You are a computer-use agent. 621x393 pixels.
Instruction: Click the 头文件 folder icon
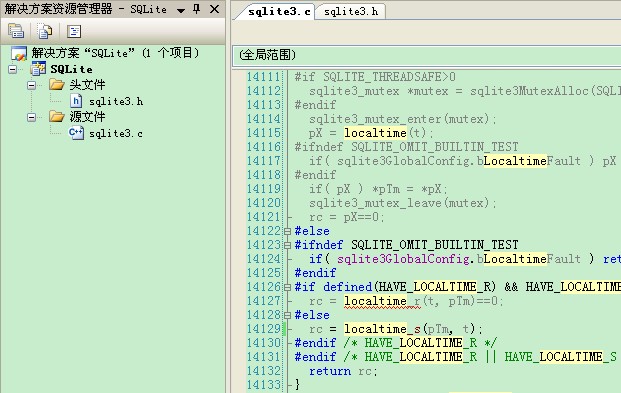coord(57,84)
